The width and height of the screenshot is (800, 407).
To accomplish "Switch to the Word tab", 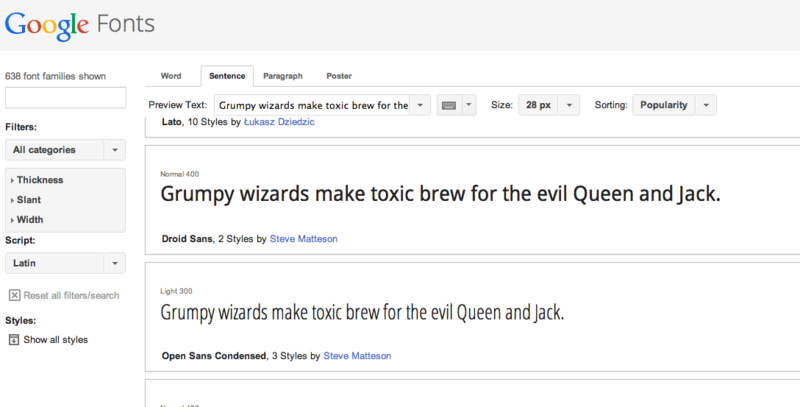I will pos(171,76).
